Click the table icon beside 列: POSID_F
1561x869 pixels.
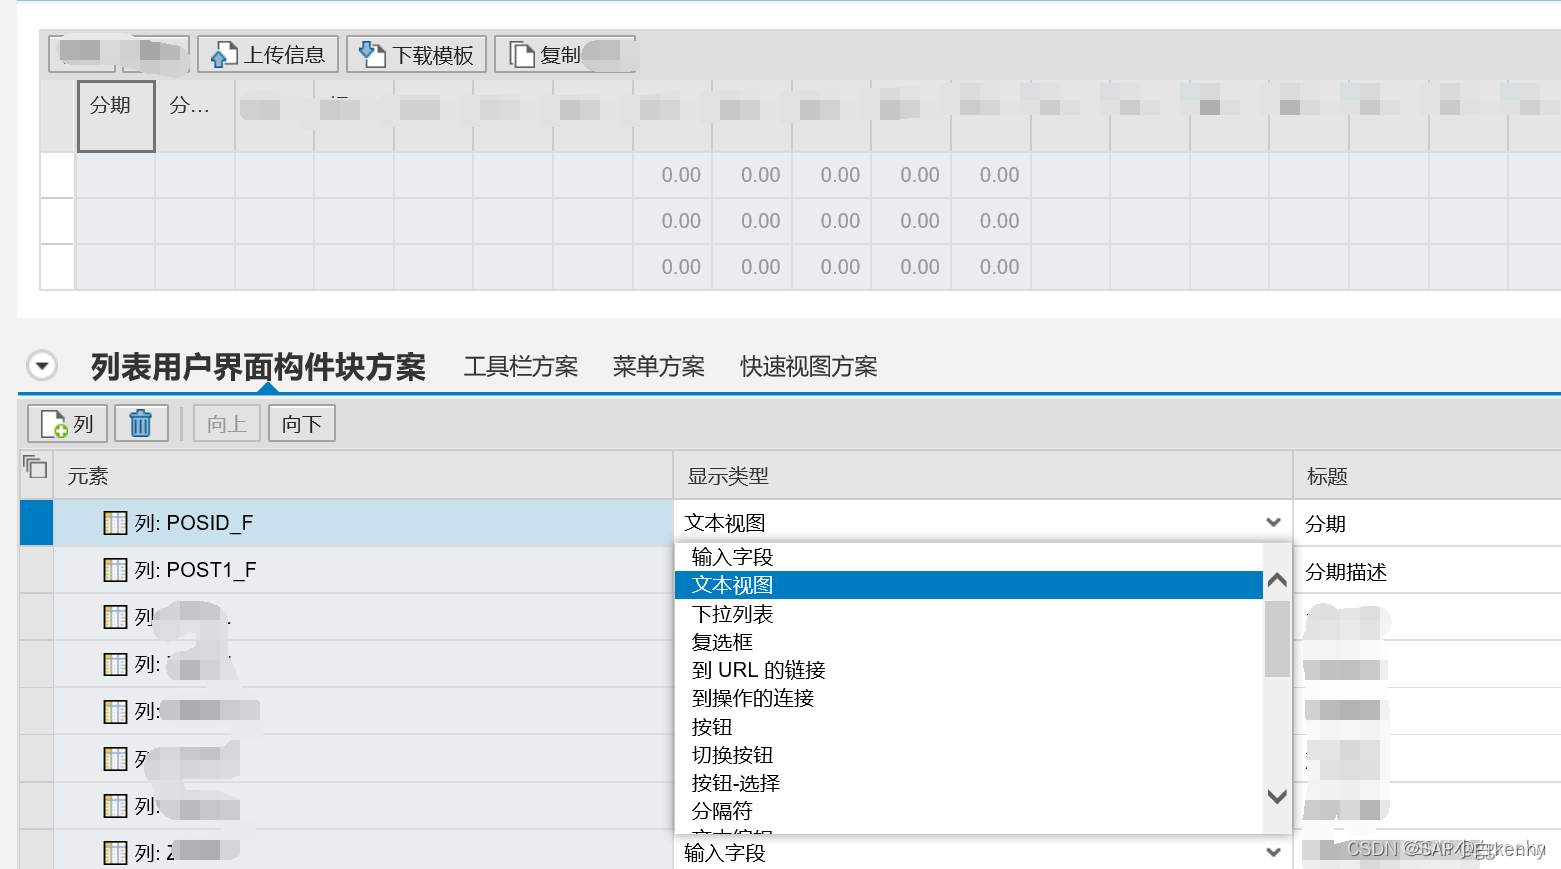[x=115, y=522]
